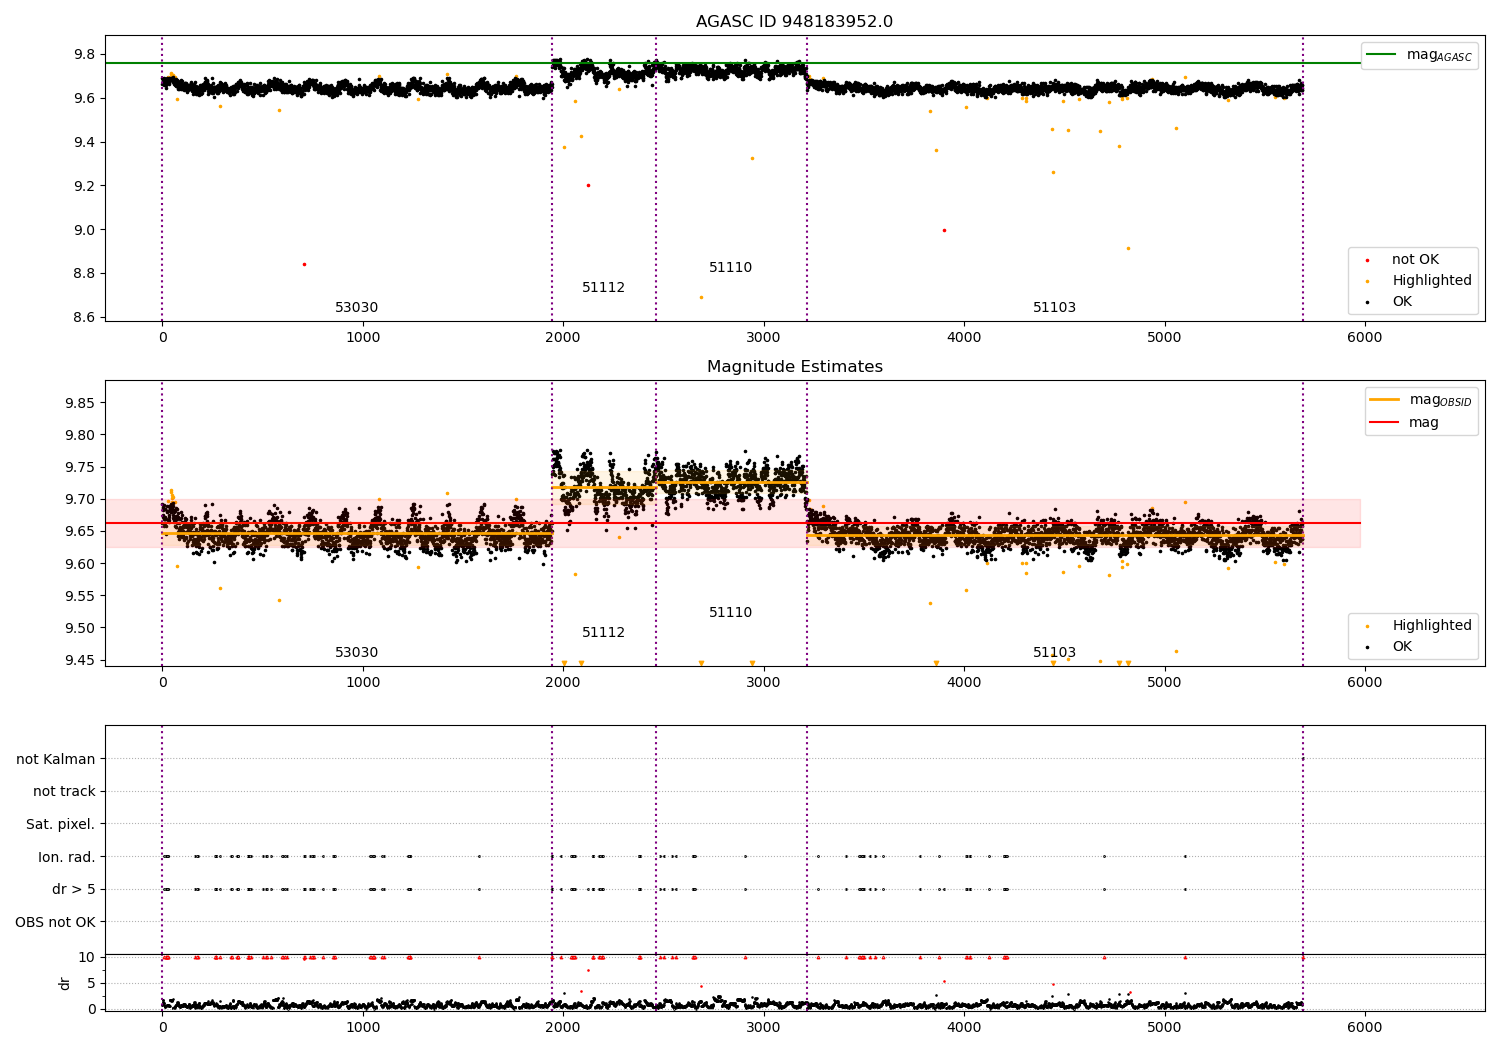Screen dimensions: 1500x1050
Task: Click the dr axis tick label 5
Action: [91, 983]
